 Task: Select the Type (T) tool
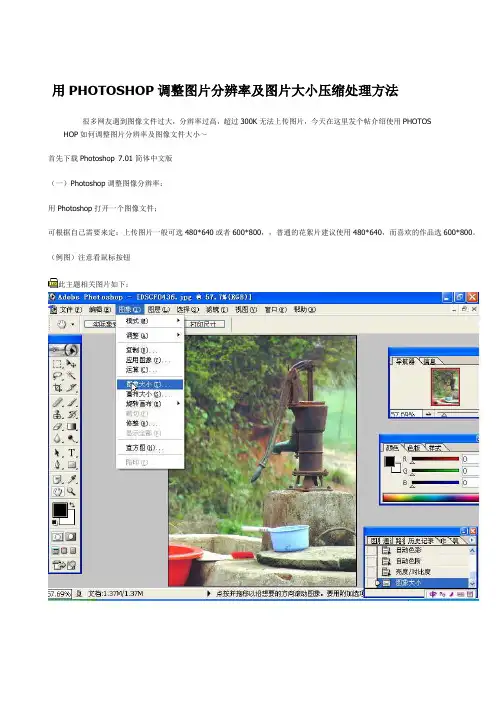[72, 453]
